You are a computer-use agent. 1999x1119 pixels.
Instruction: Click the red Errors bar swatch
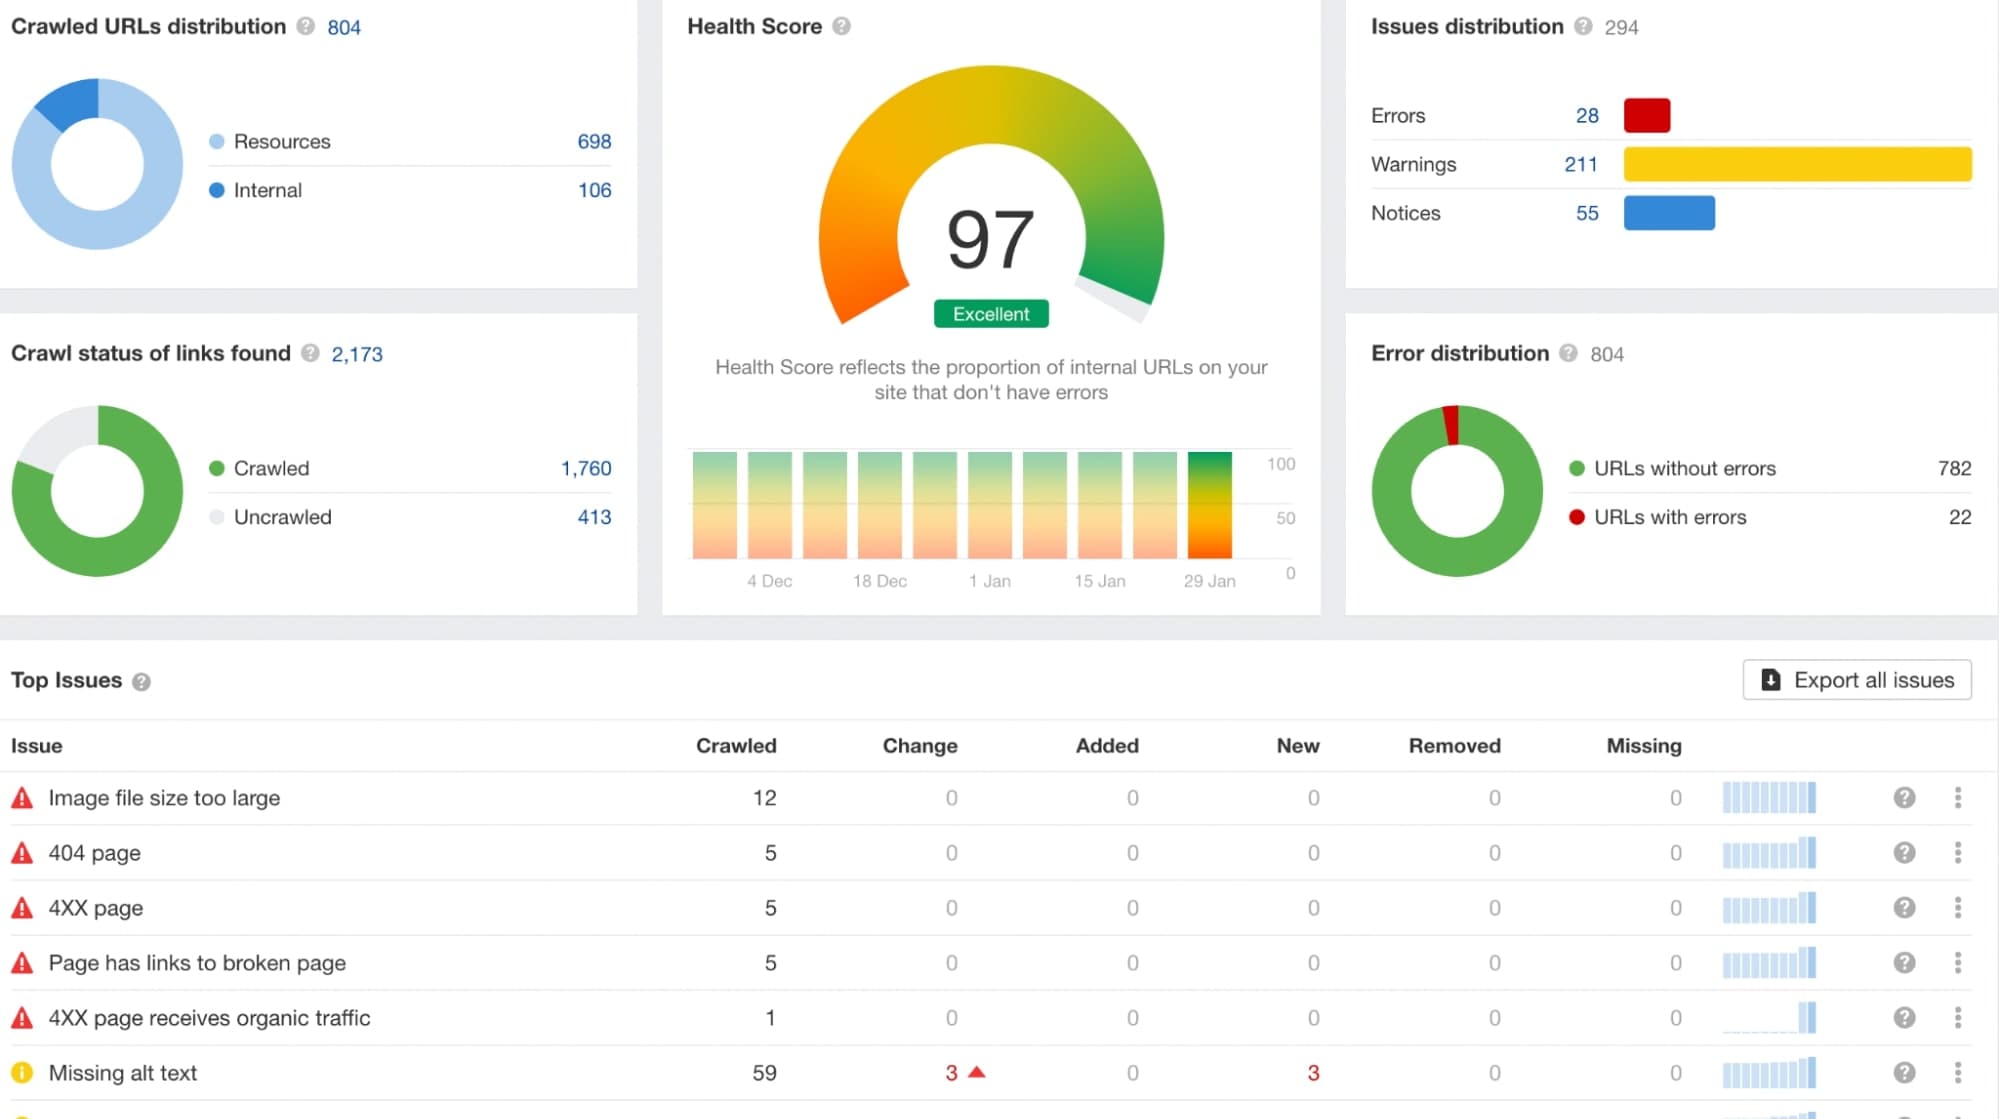point(1647,116)
